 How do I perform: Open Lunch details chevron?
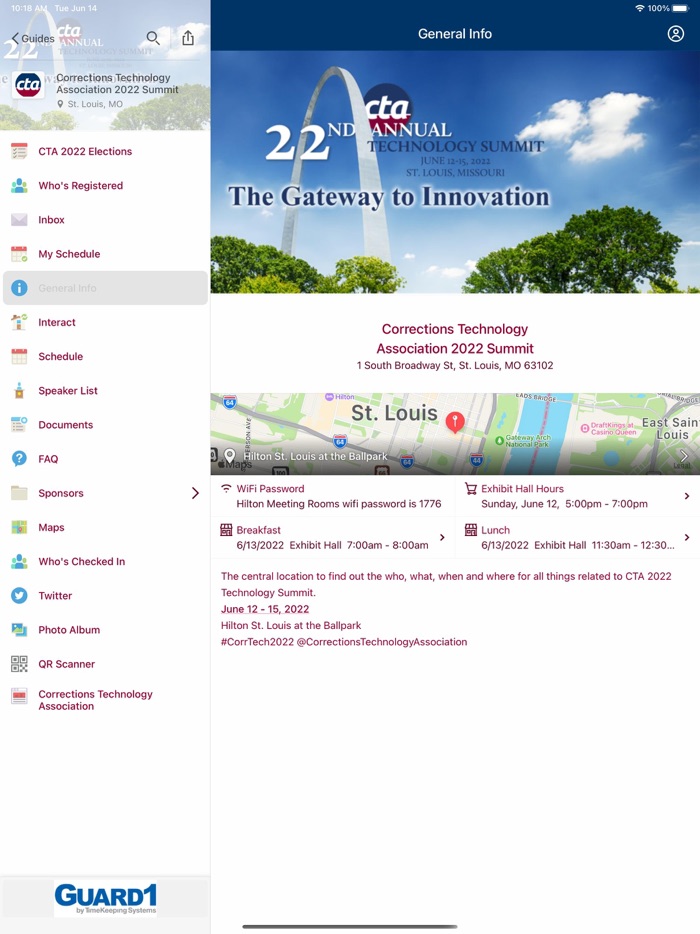click(687, 537)
